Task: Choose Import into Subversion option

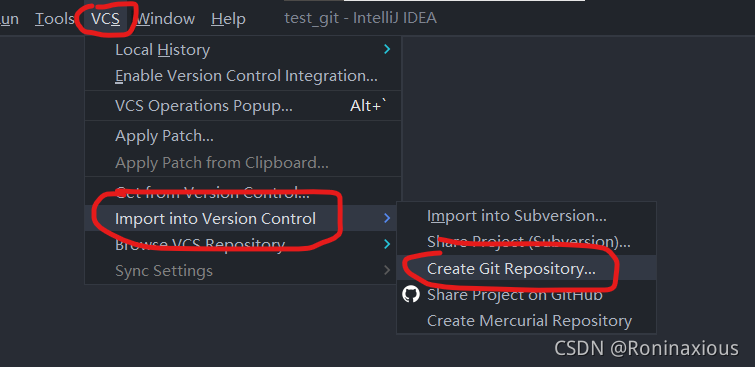Action: pyautogui.click(x=526, y=216)
